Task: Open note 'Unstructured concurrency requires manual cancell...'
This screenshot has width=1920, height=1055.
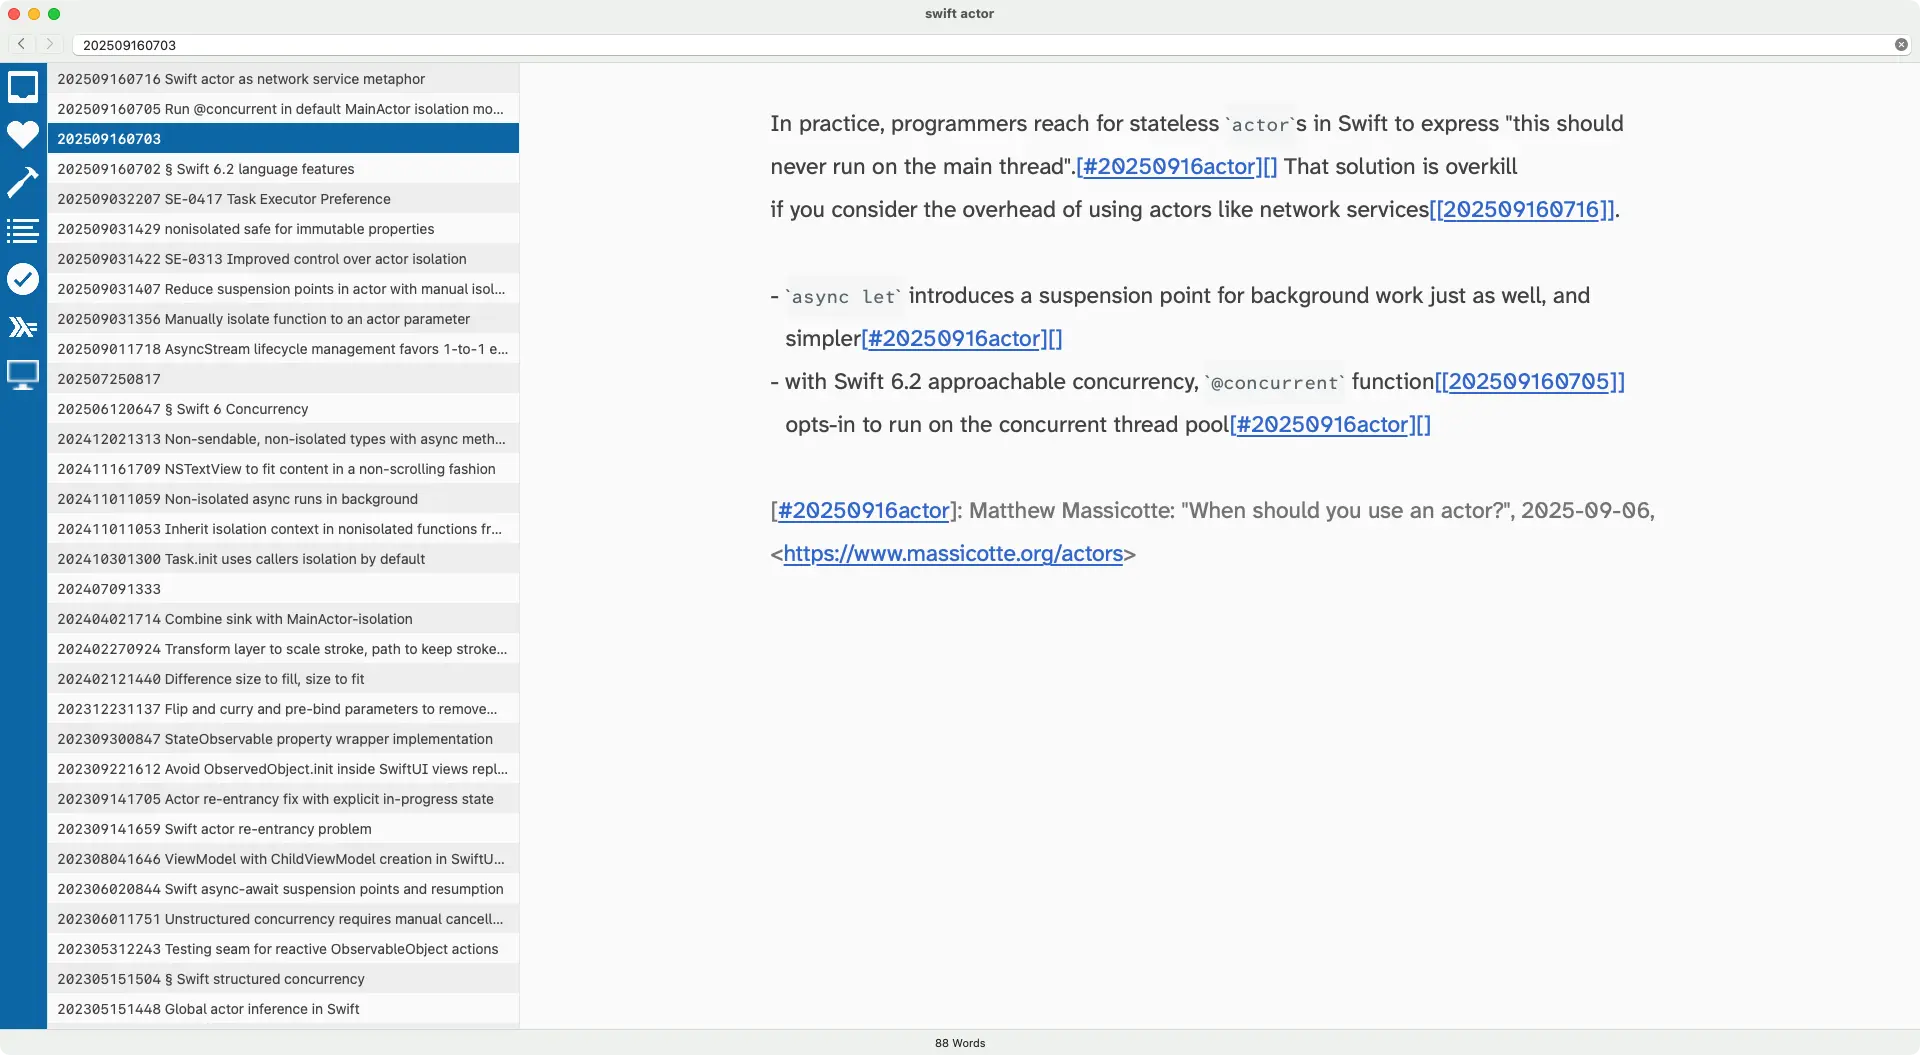Action: click(x=283, y=918)
